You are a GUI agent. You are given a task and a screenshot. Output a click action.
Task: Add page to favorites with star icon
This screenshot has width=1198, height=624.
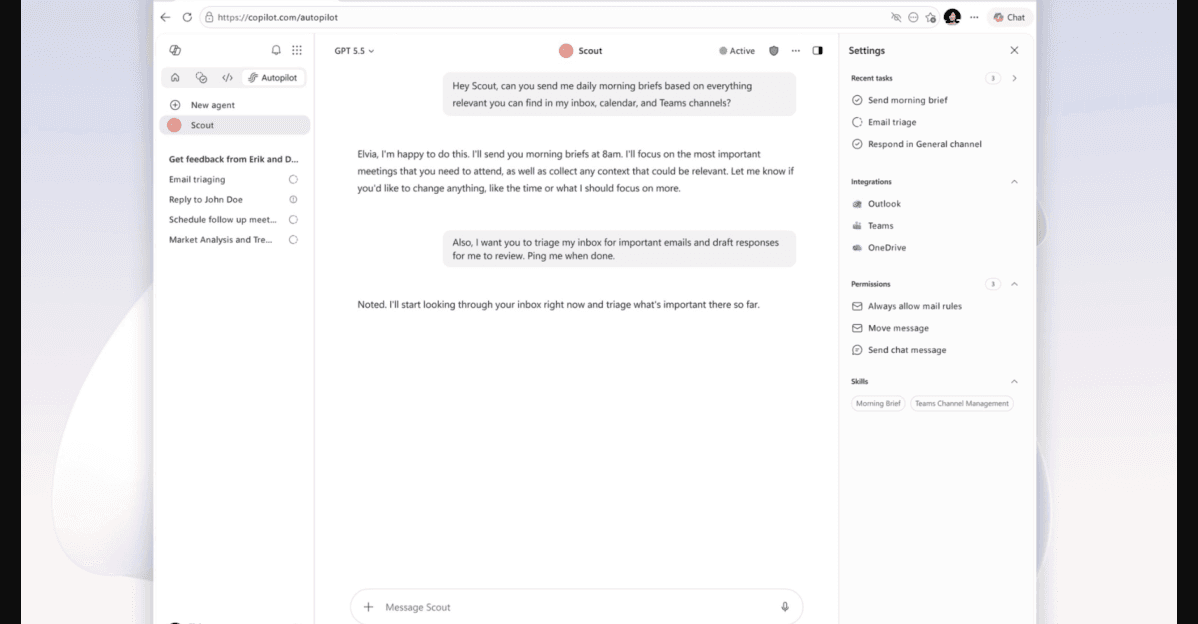click(x=931, y=17)
